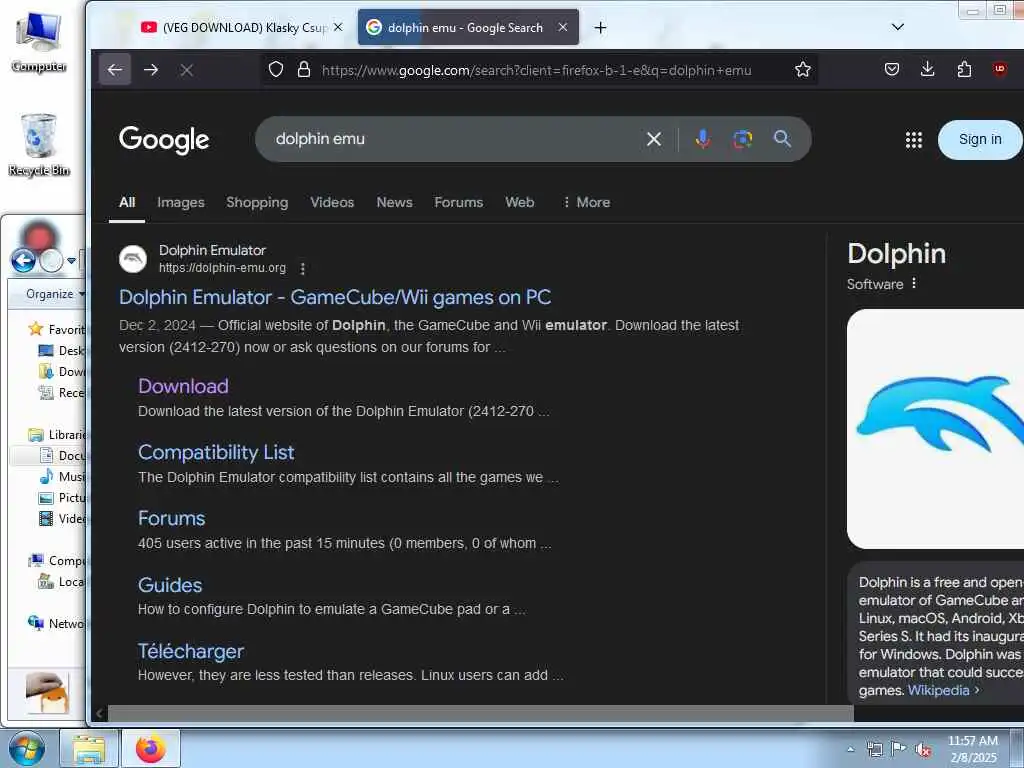
Task: Show hidden tray icons arrow
Action: (850, 750)
